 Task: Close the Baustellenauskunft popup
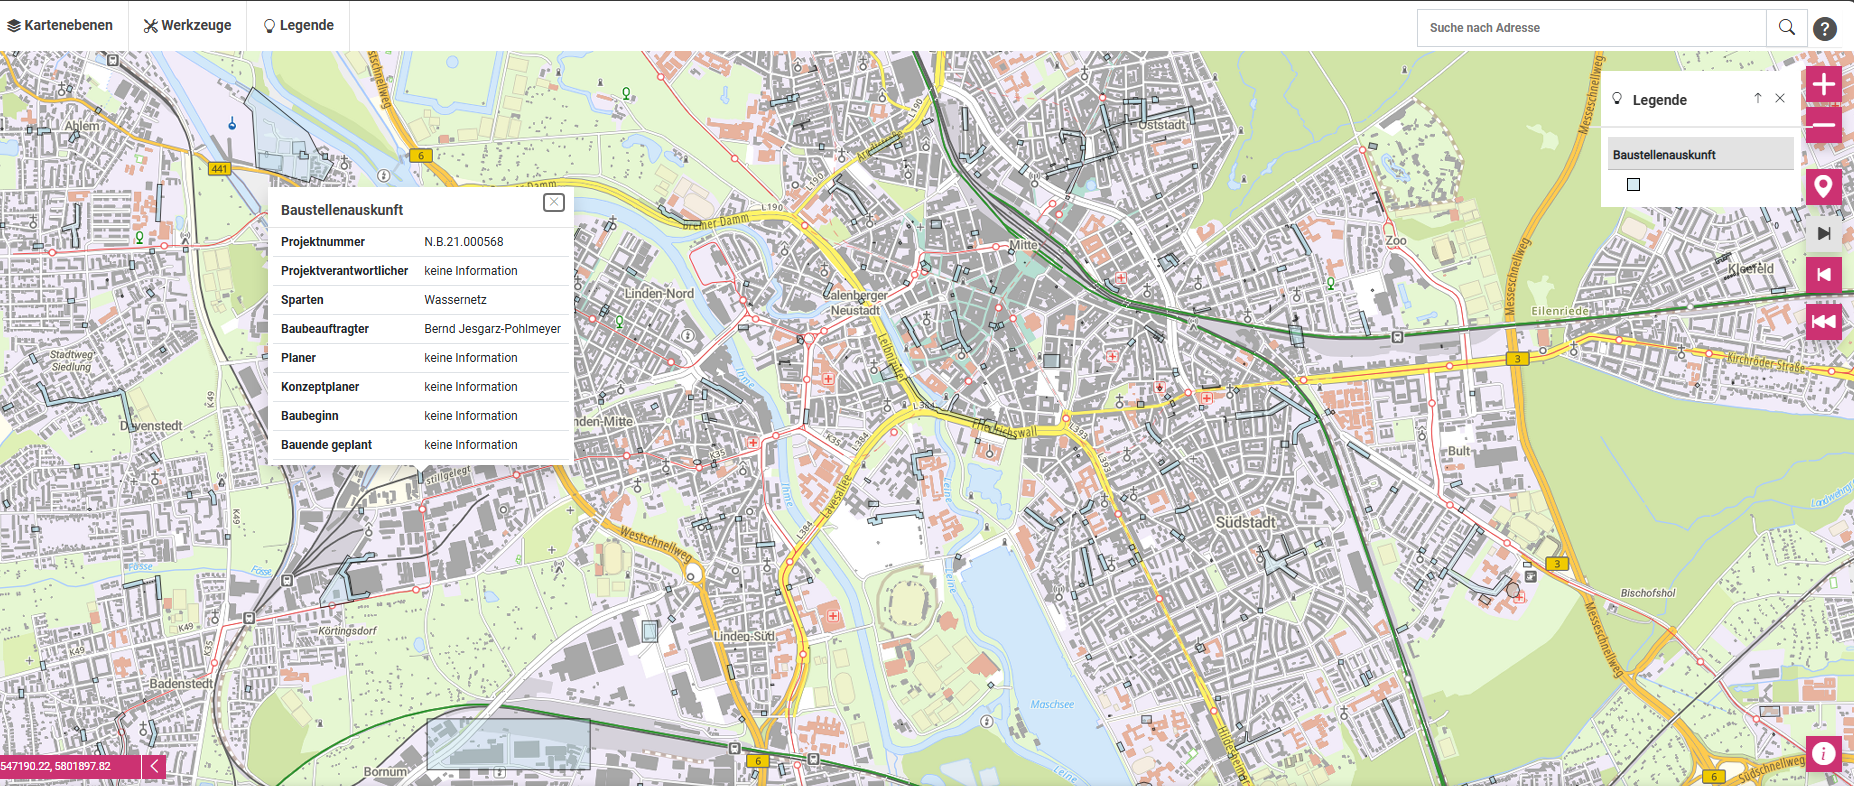coord(553,203)
